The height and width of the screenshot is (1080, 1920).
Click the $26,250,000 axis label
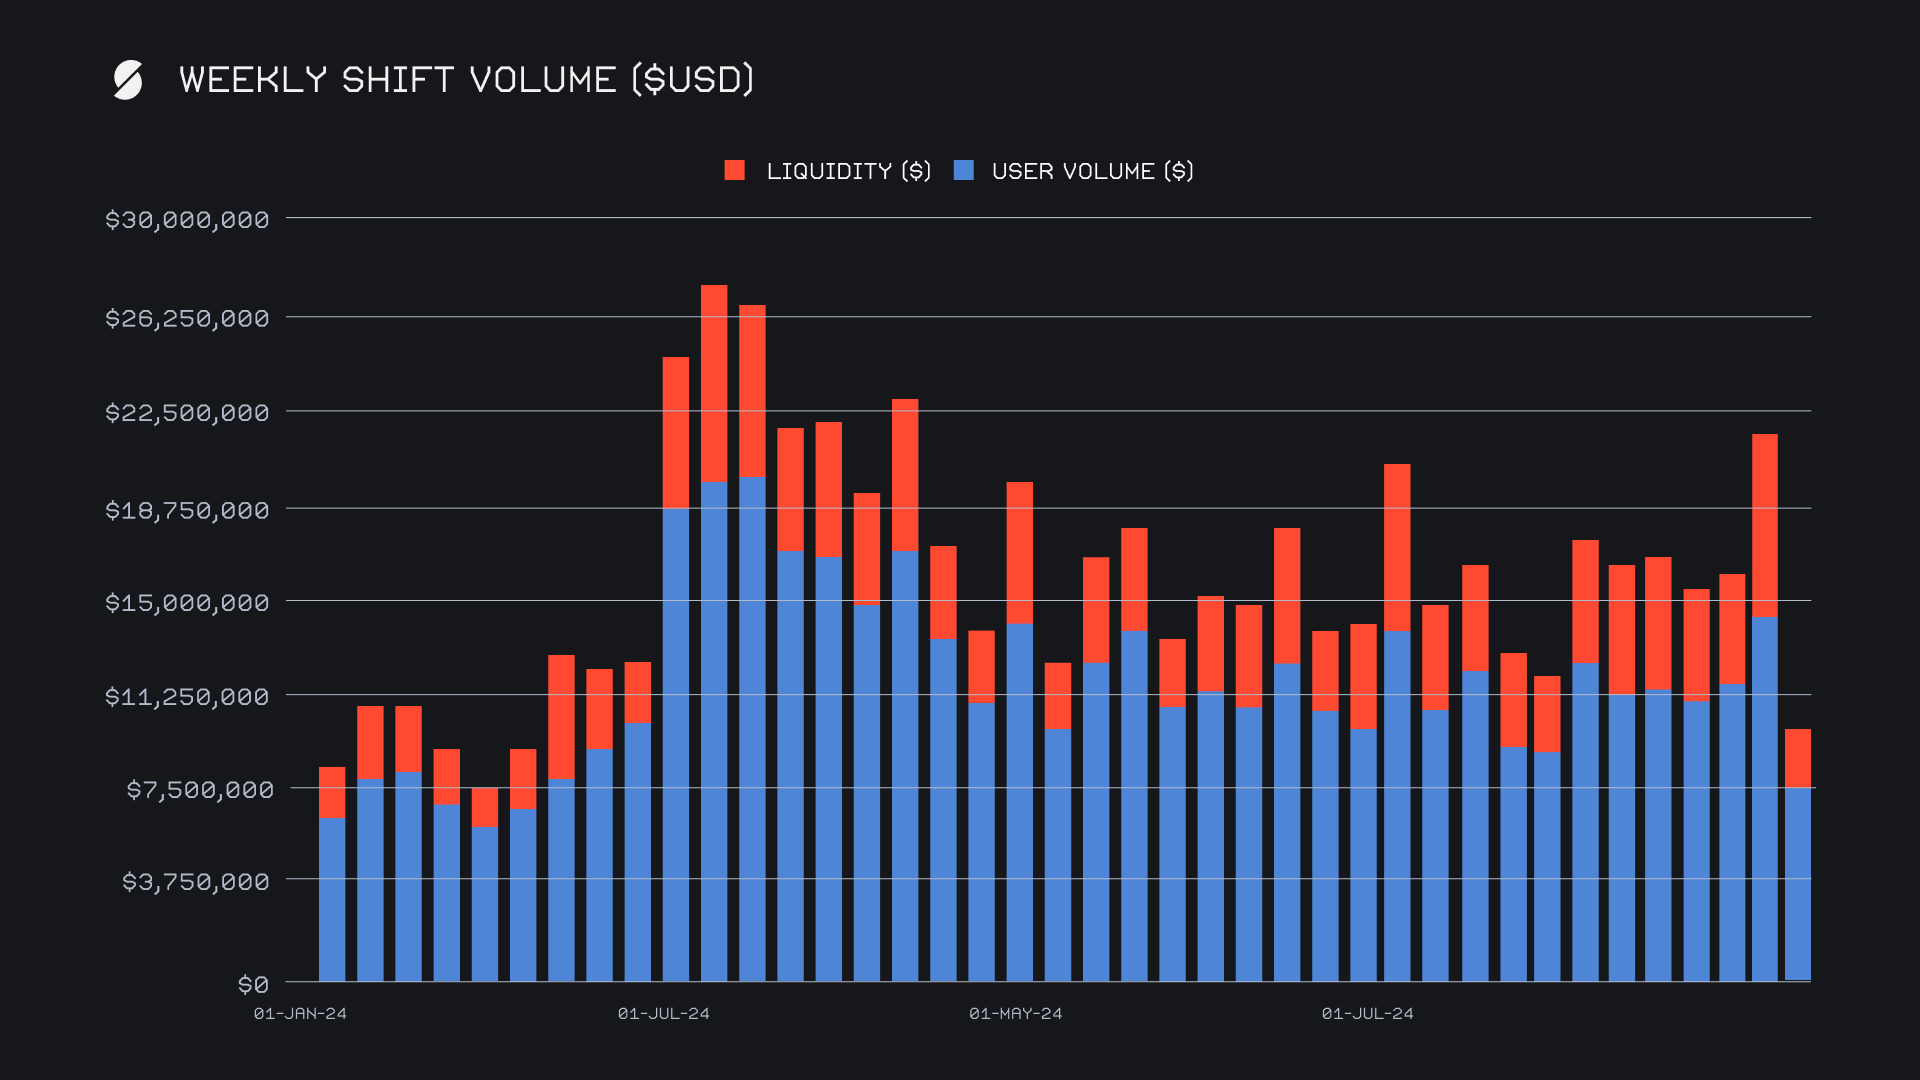coord(187,319)
